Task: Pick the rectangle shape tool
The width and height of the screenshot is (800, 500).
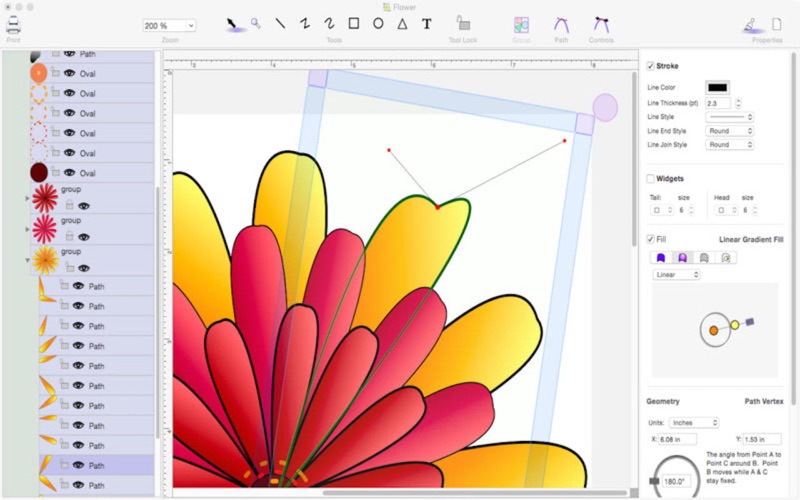Action: [x=354, y=23]
